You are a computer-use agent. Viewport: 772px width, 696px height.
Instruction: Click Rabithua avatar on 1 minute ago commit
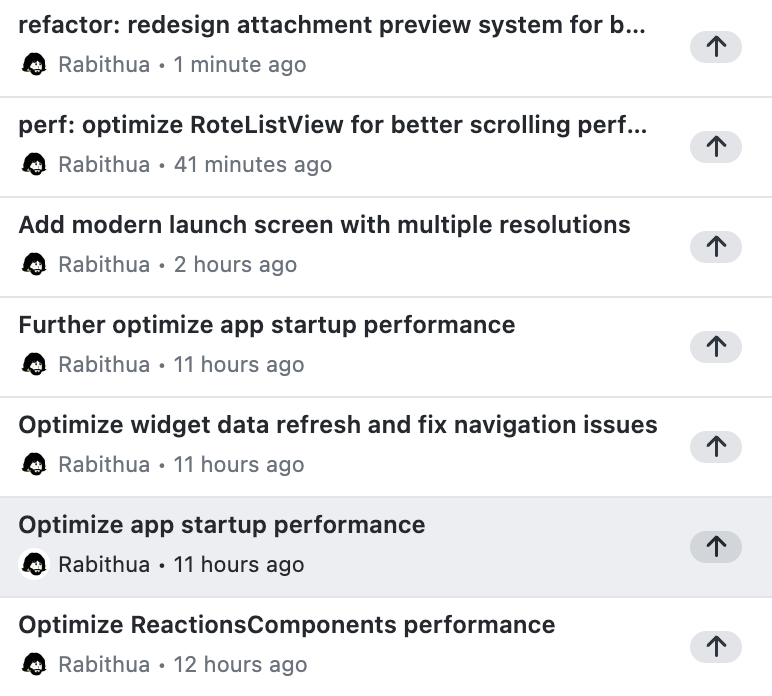coord(34,65)
